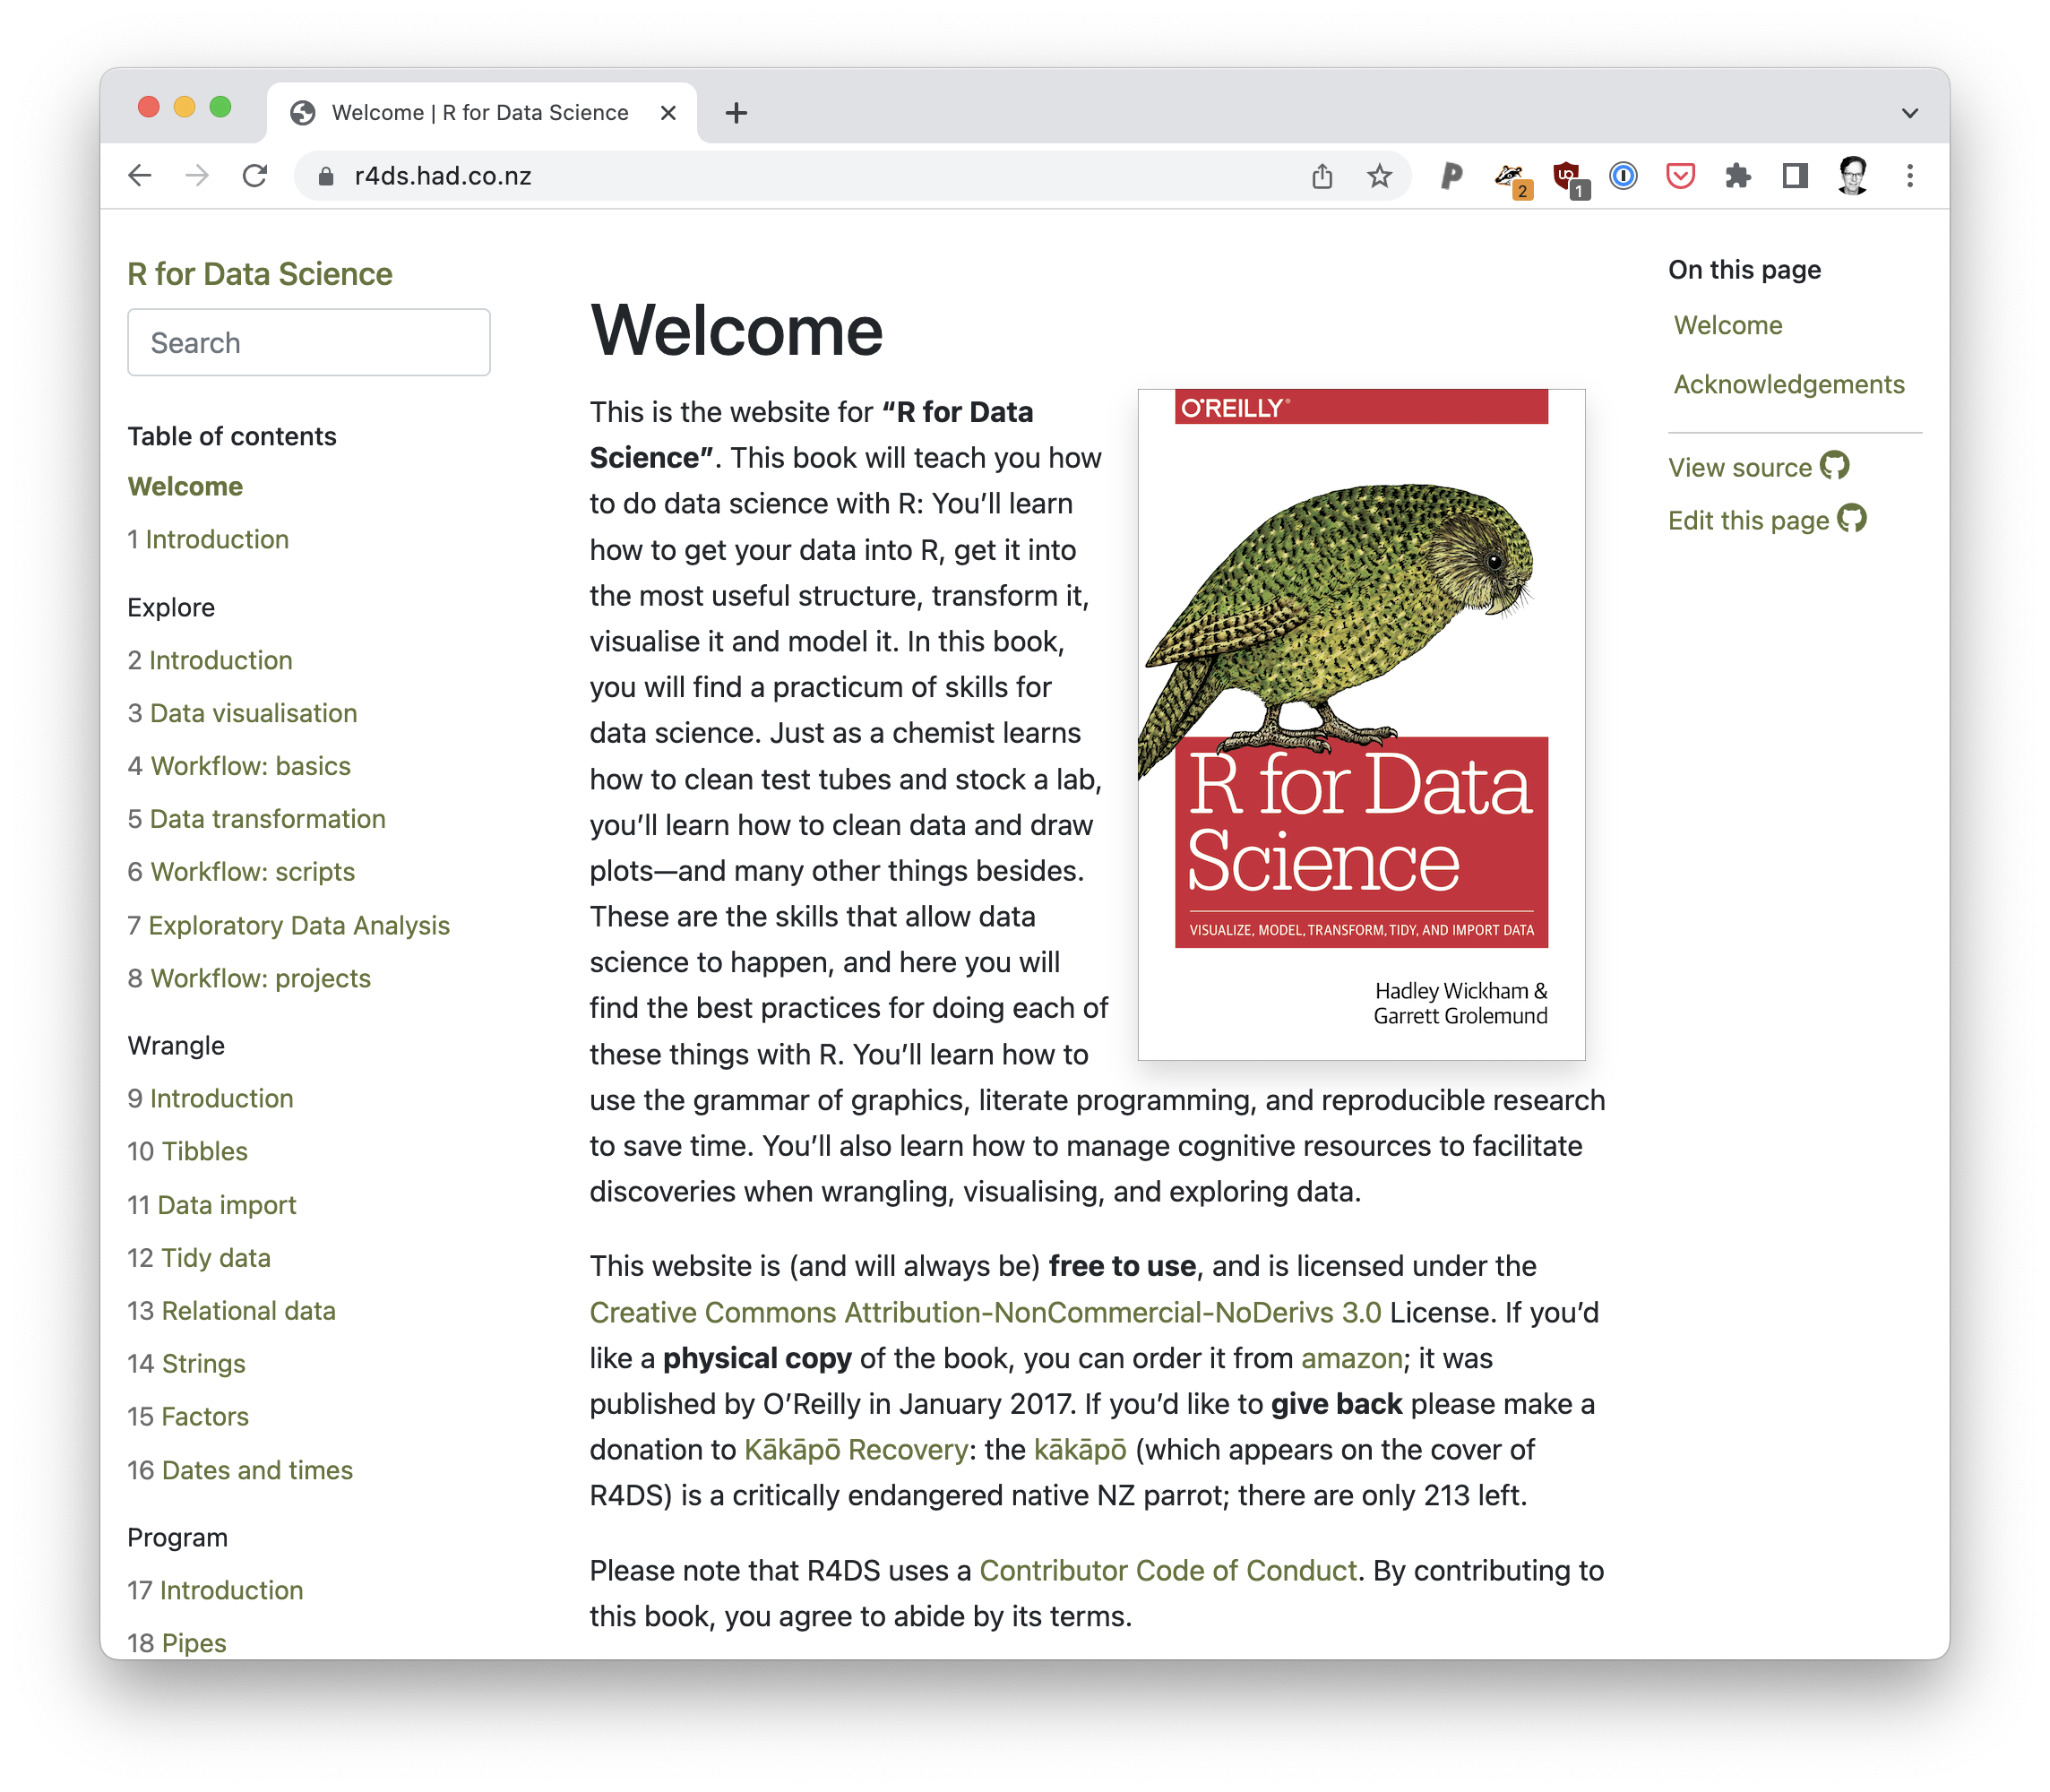Reload the current page

[x=255, y=176]
